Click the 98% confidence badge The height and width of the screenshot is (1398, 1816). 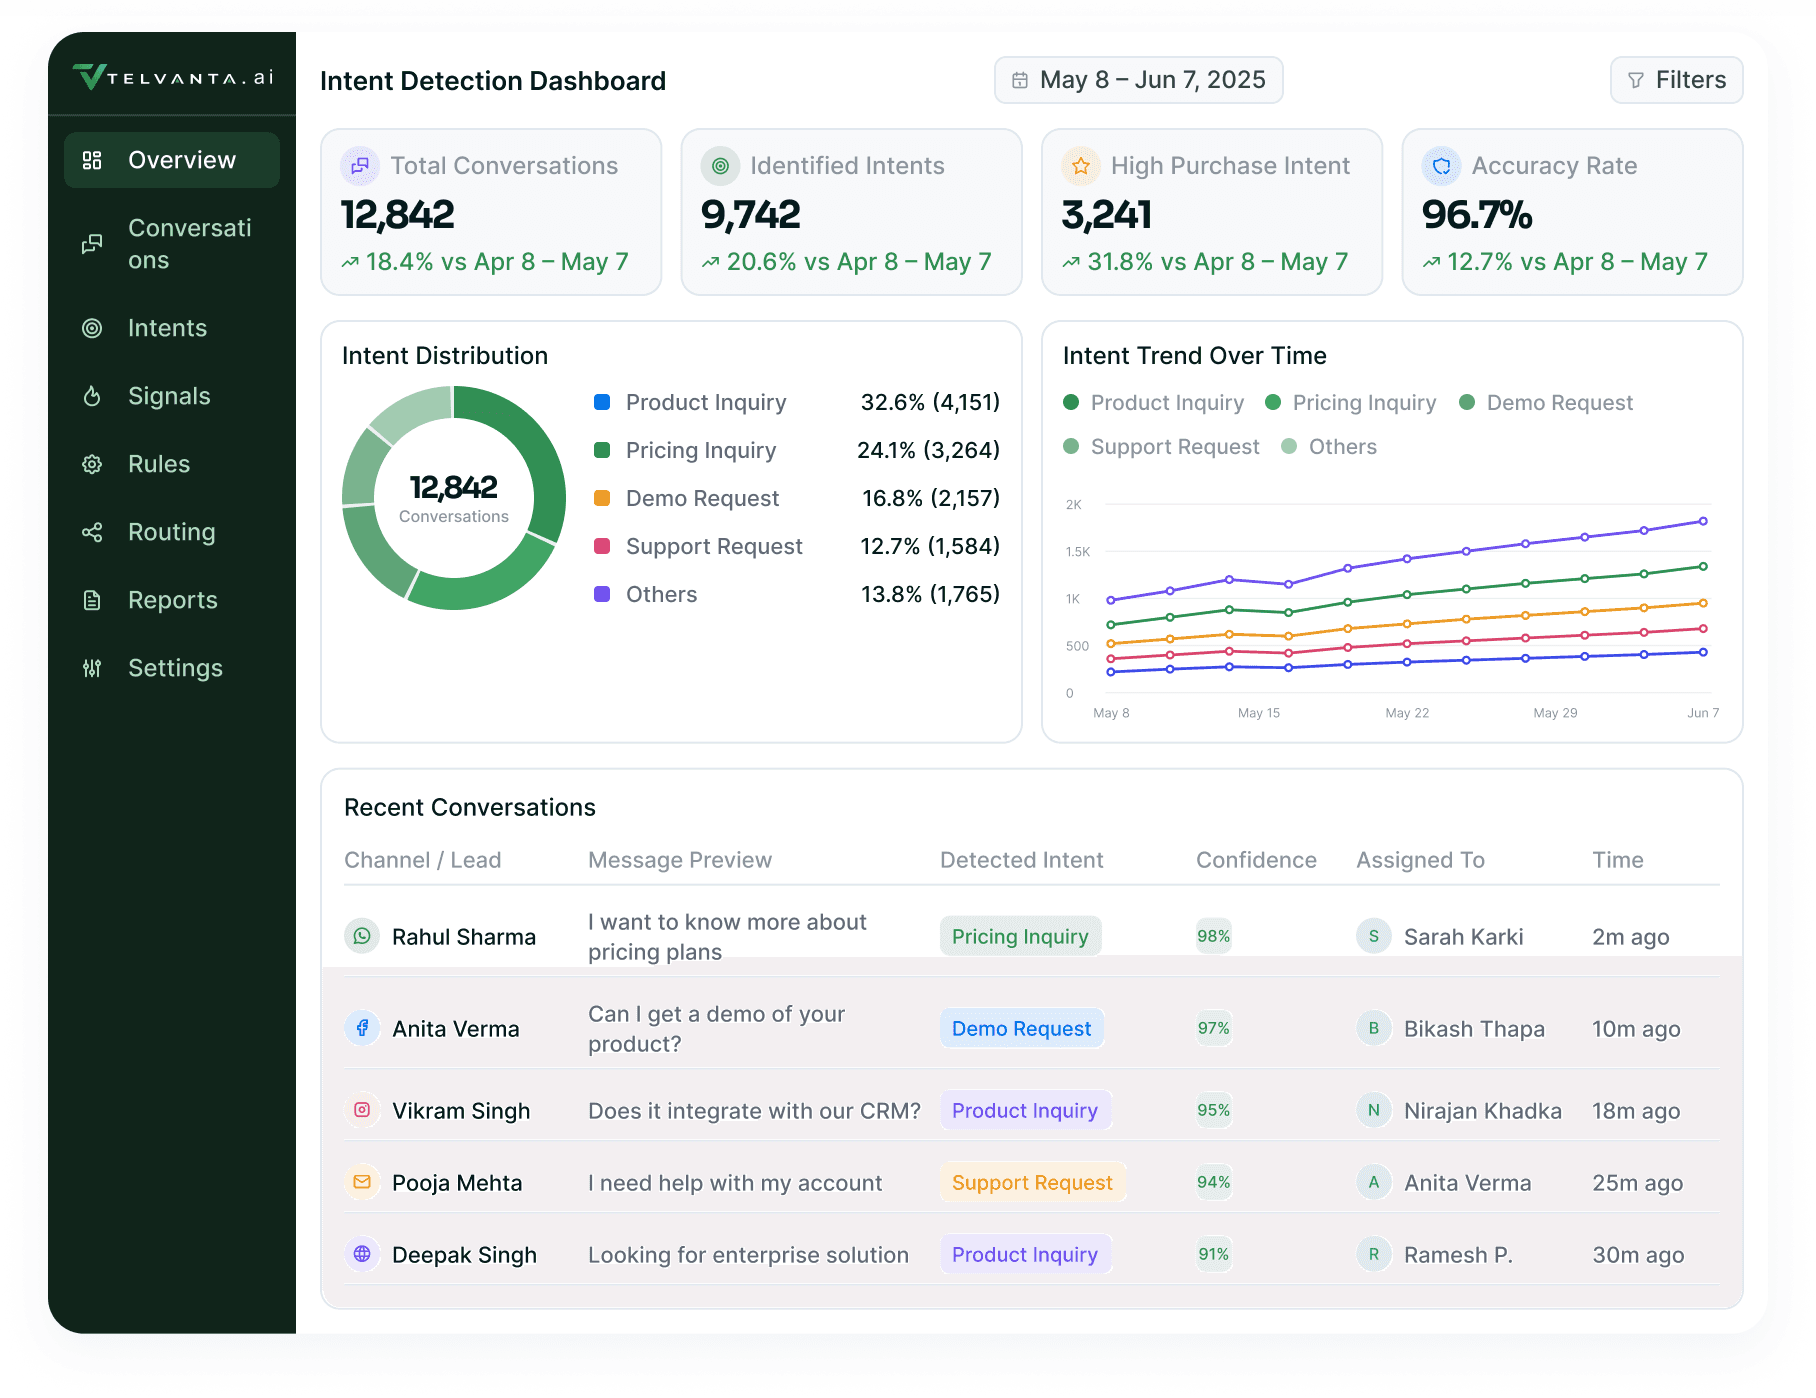pos(1214,936)
